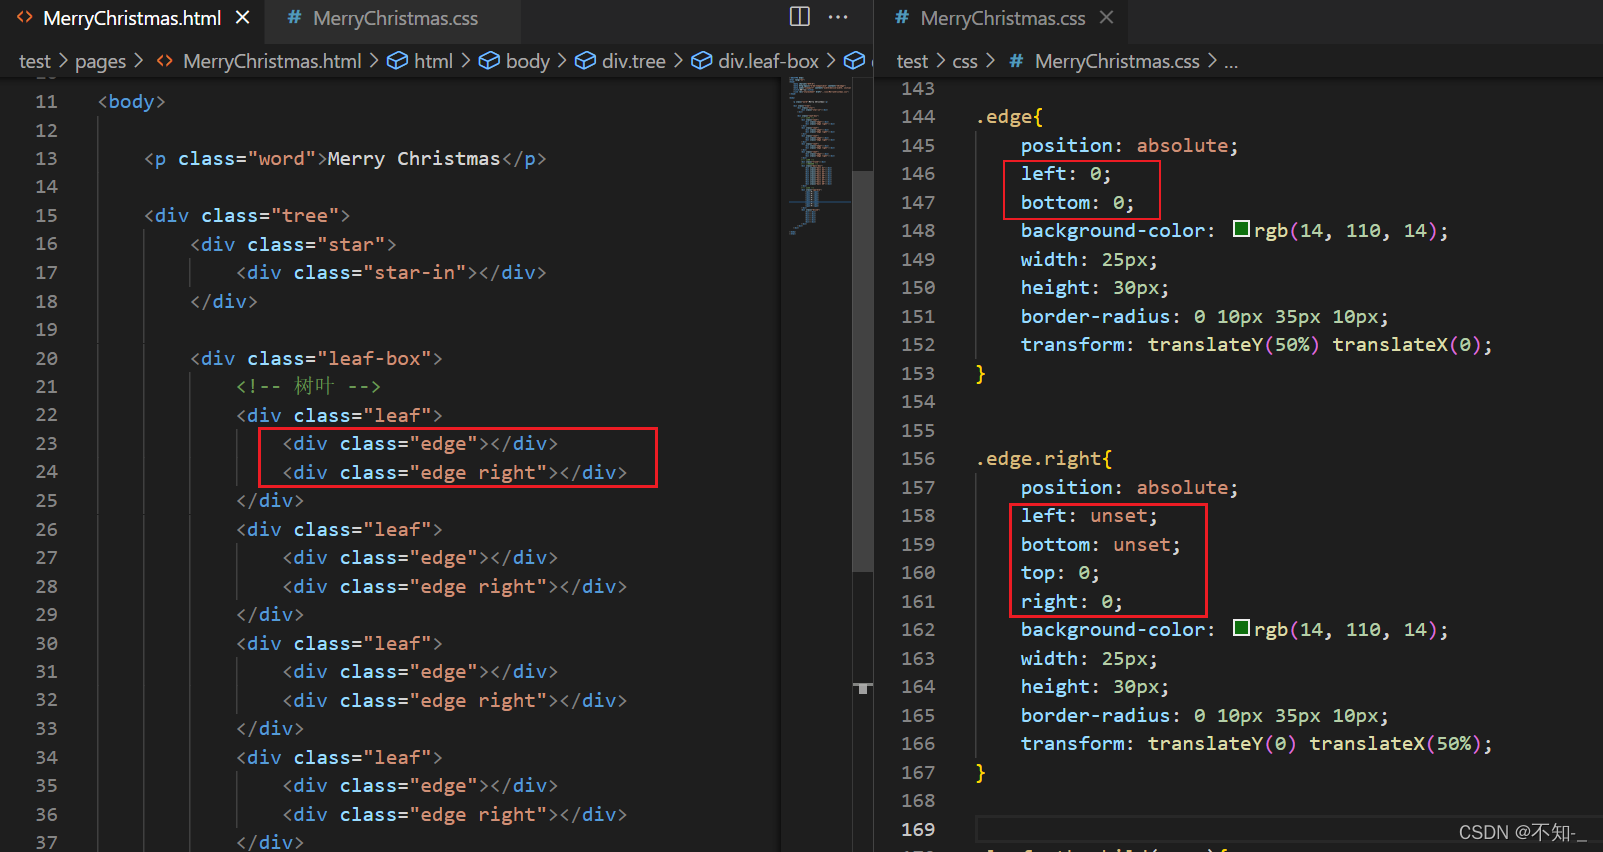Click class="tree" div on line 15

(247, 215)
